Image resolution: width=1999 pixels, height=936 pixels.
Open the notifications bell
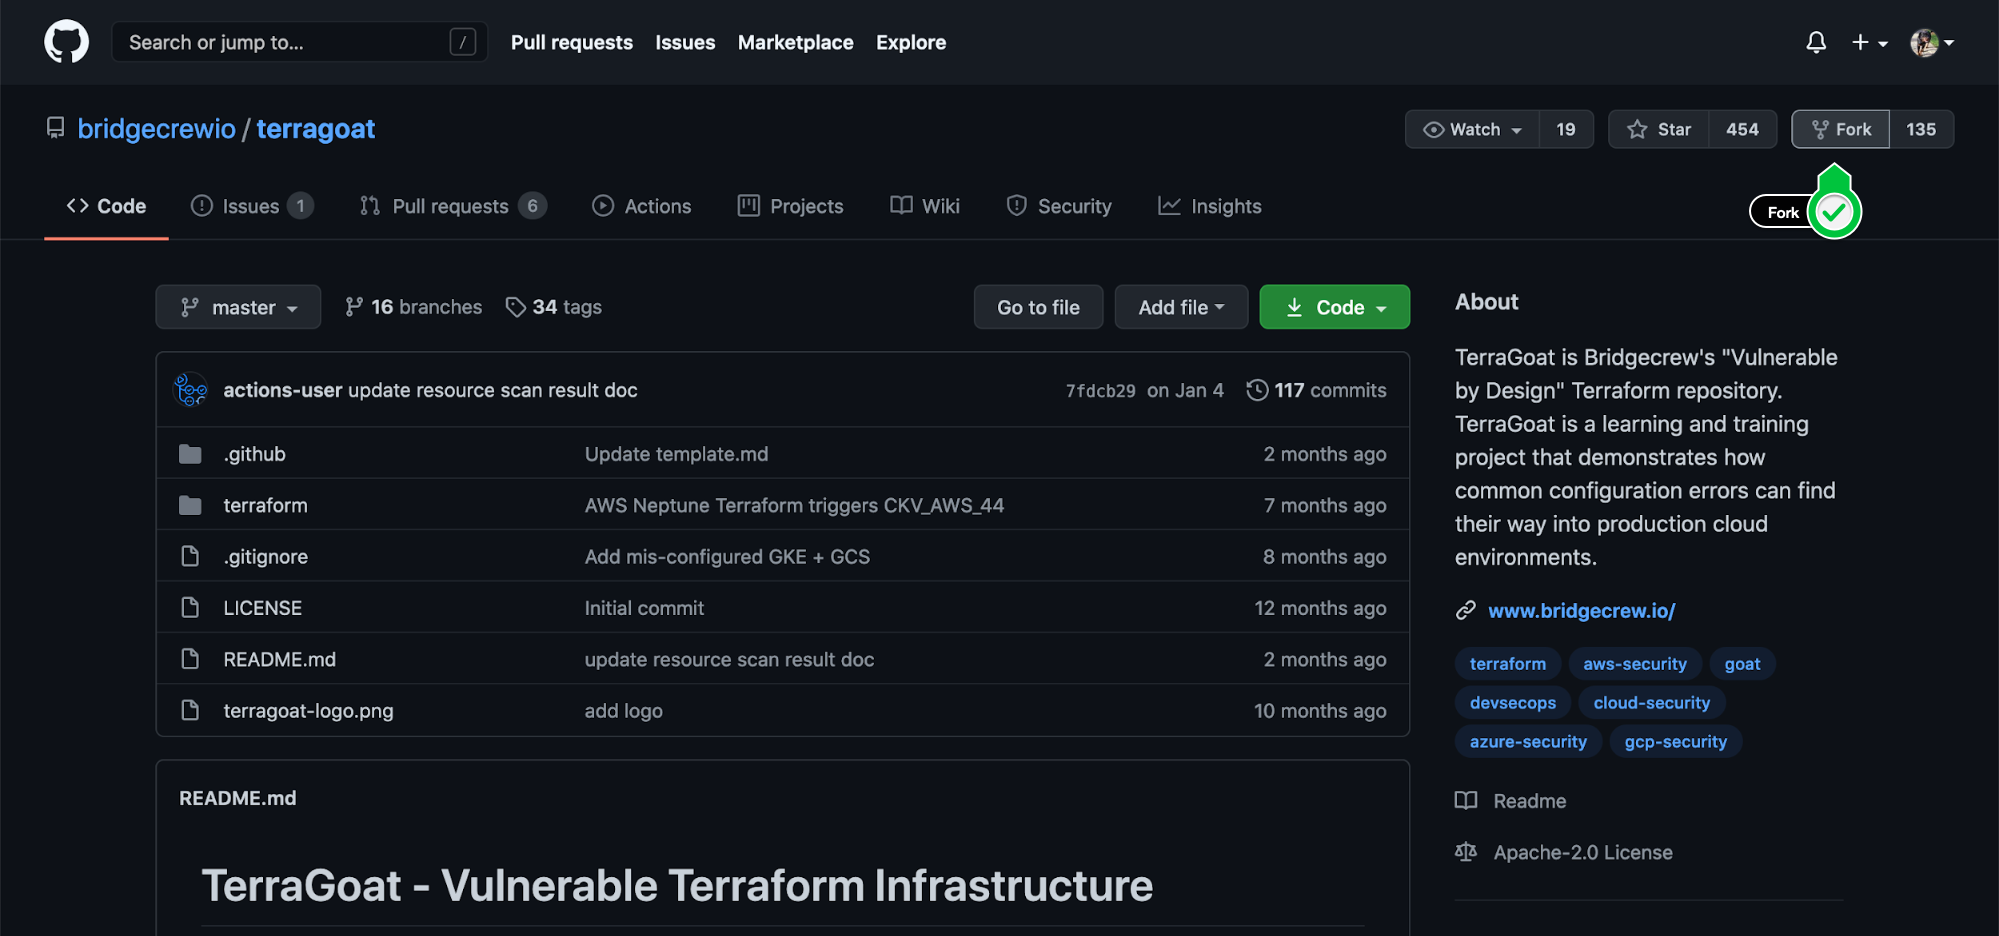click(1816, 42)
